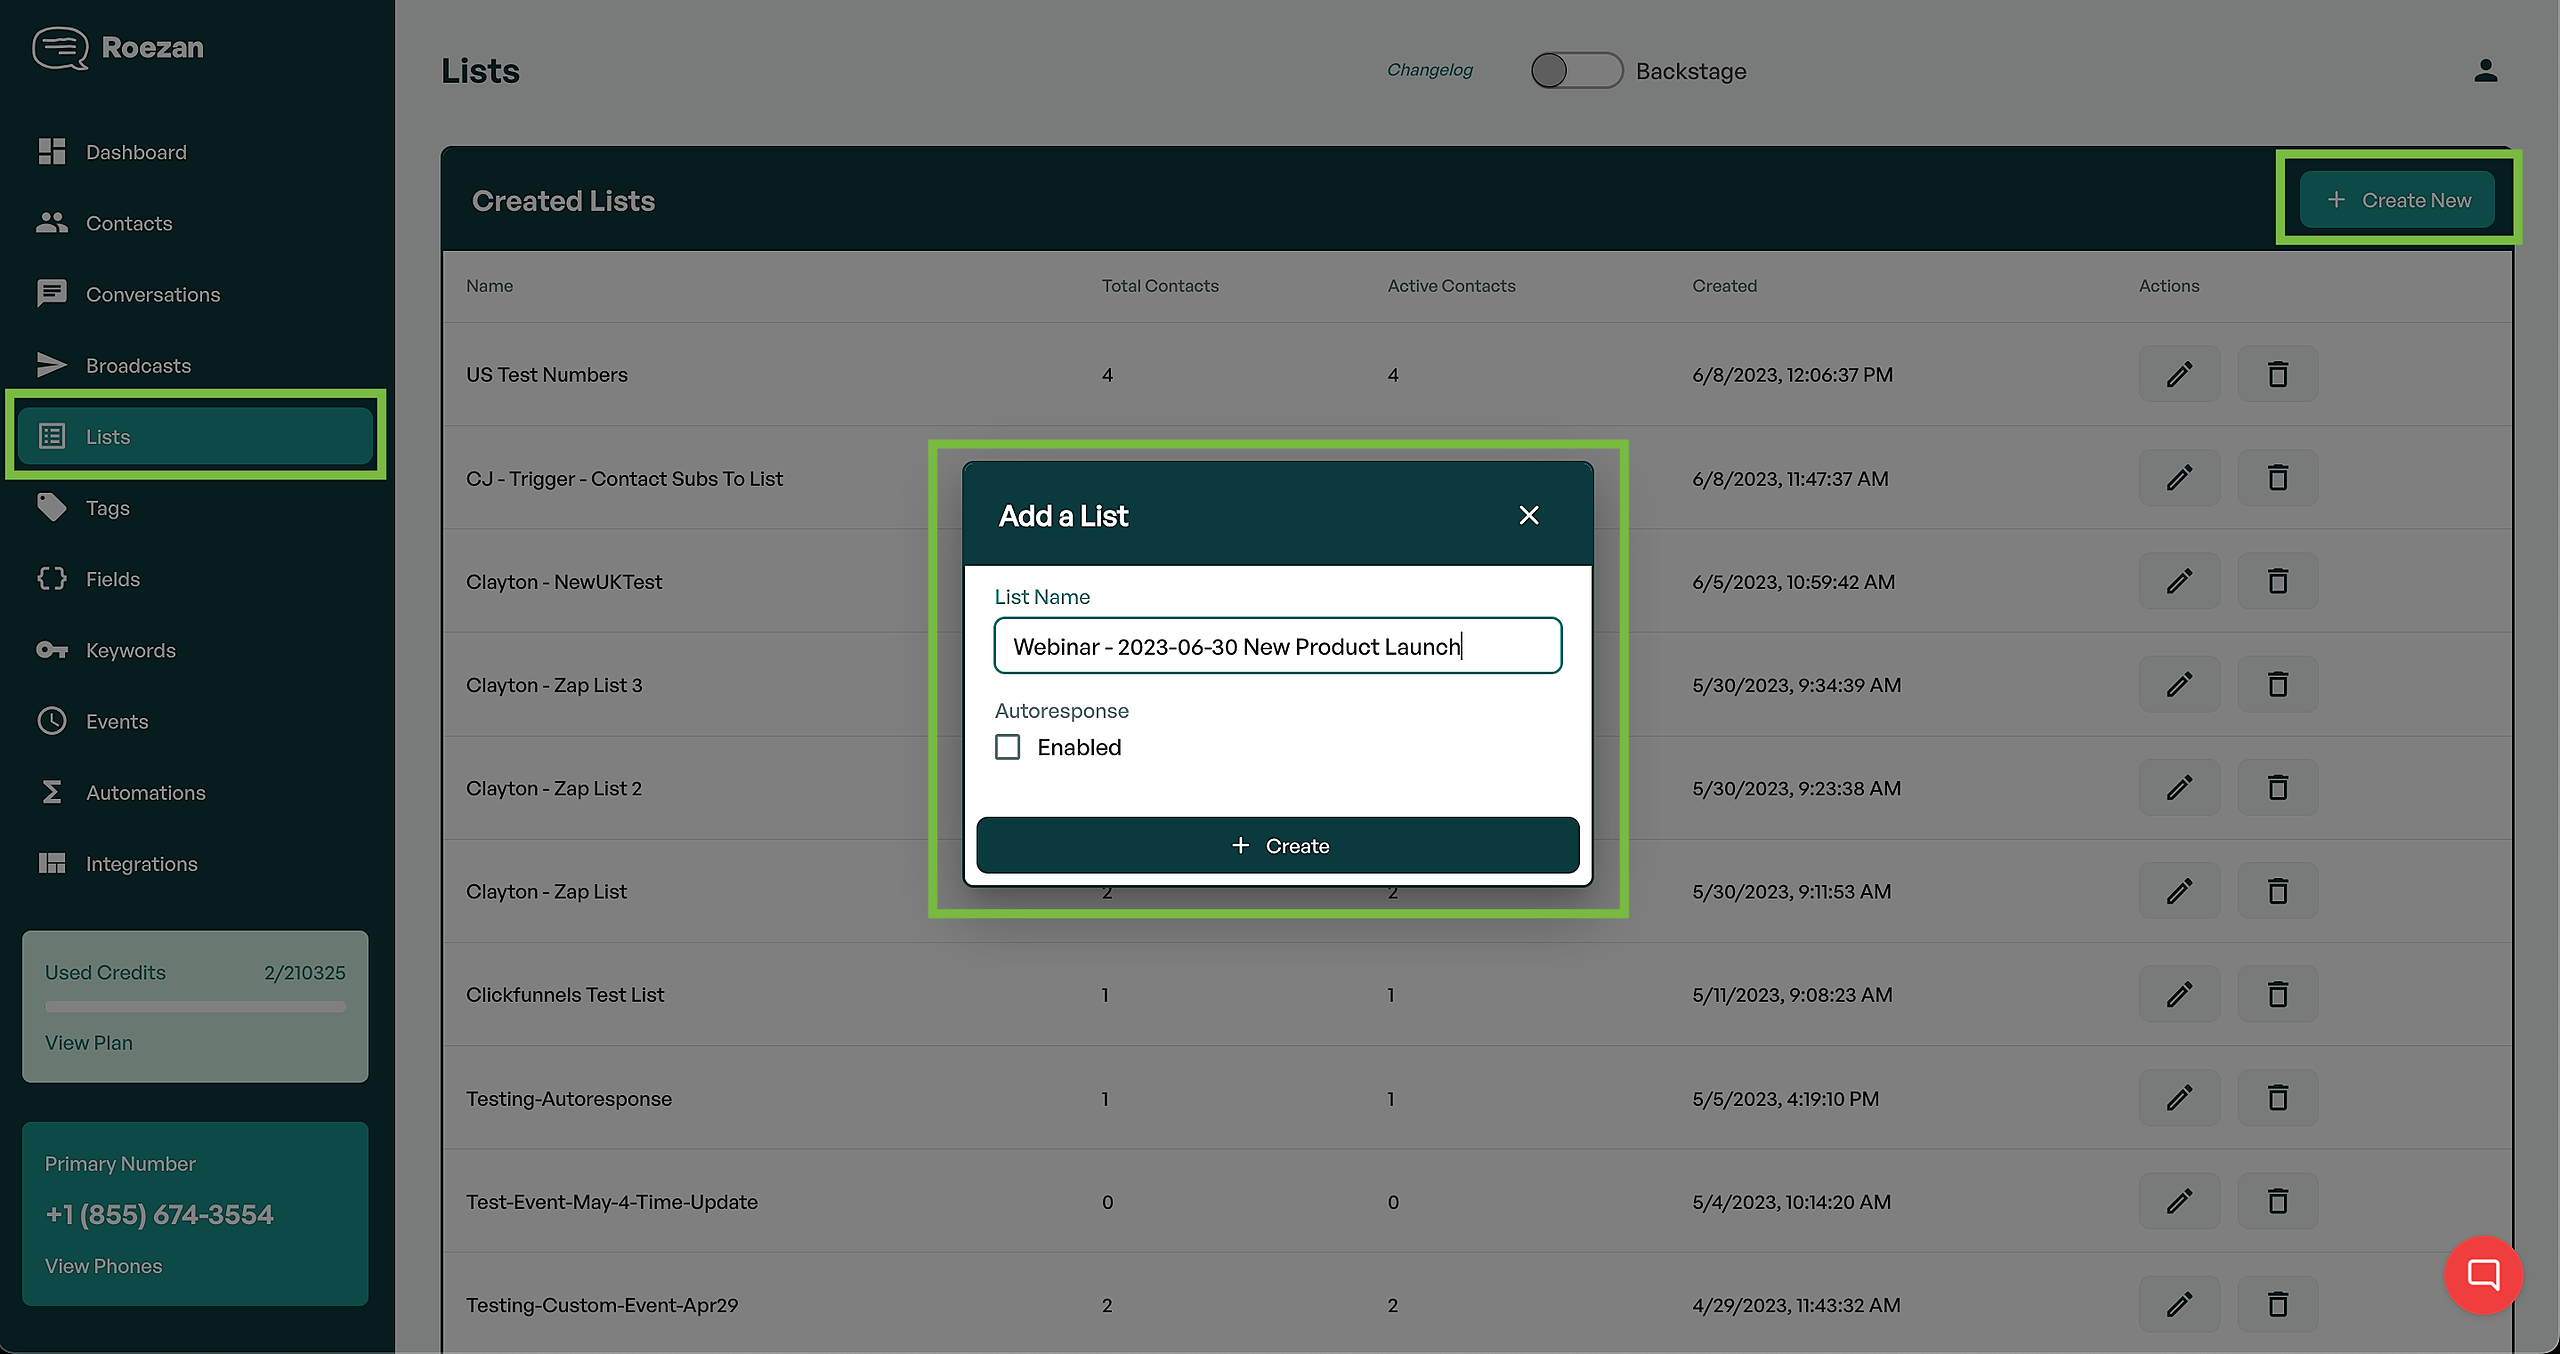Open the red chat support bubble
This screenshot has width=2560, height=1354.
click(x=2483, y=1275)
